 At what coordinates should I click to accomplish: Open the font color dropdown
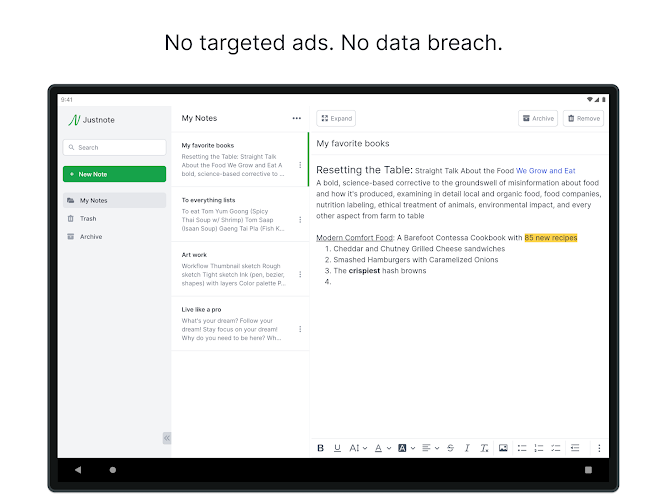point(382,448)
